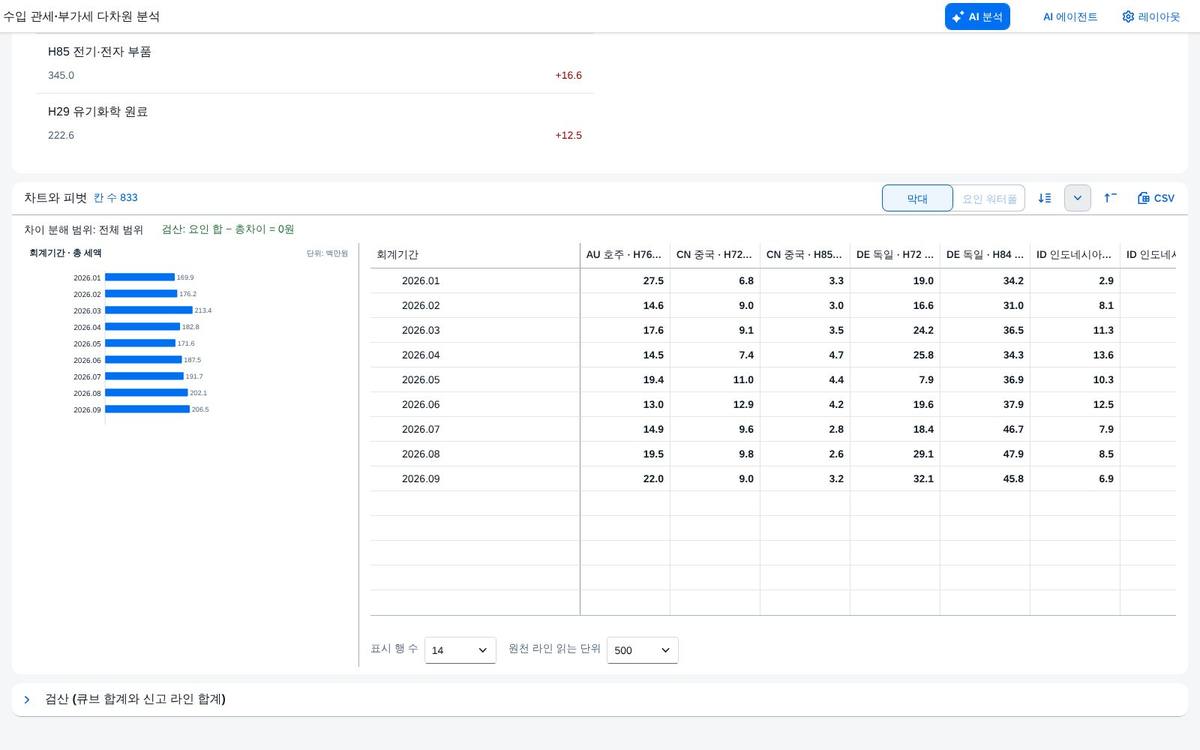
Task: Click the 회계기간 column header
Action: [475, 255]
